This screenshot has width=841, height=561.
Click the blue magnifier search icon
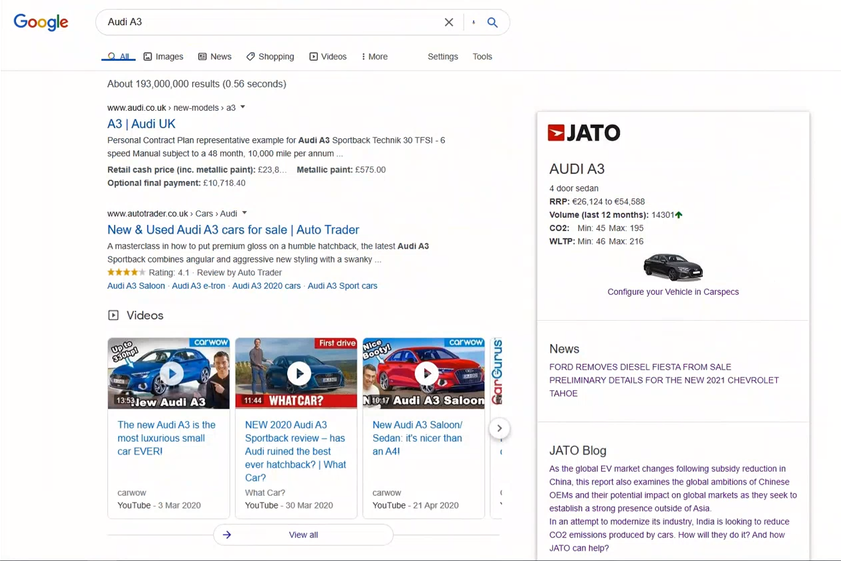pyautogui.click(x=492, y=22)
